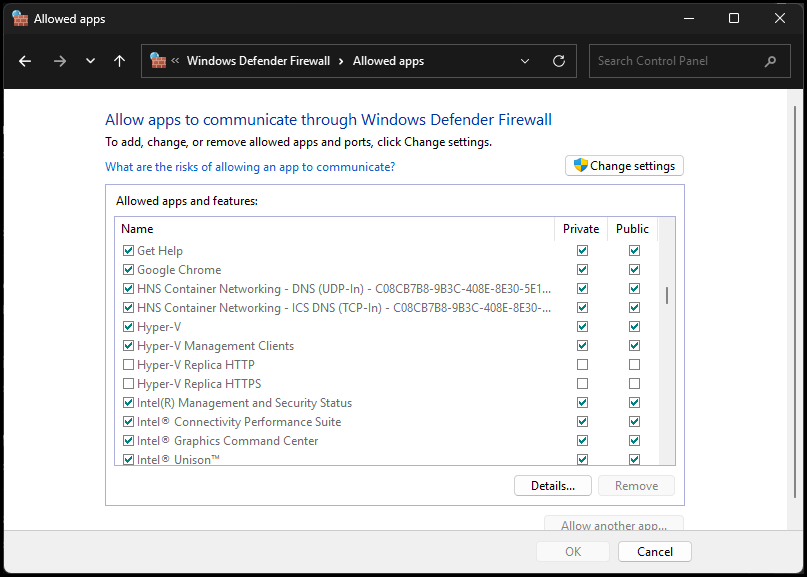Click the Back navigation arrow
The height and width of the screenshot is (577, 807).
coord(25,61)
